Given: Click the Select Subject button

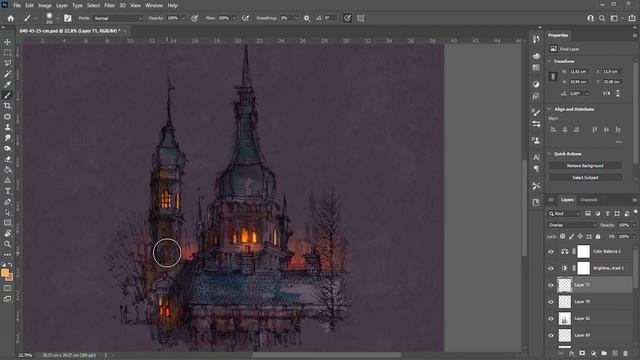Looking at the screenshot, I should point(585,178).
